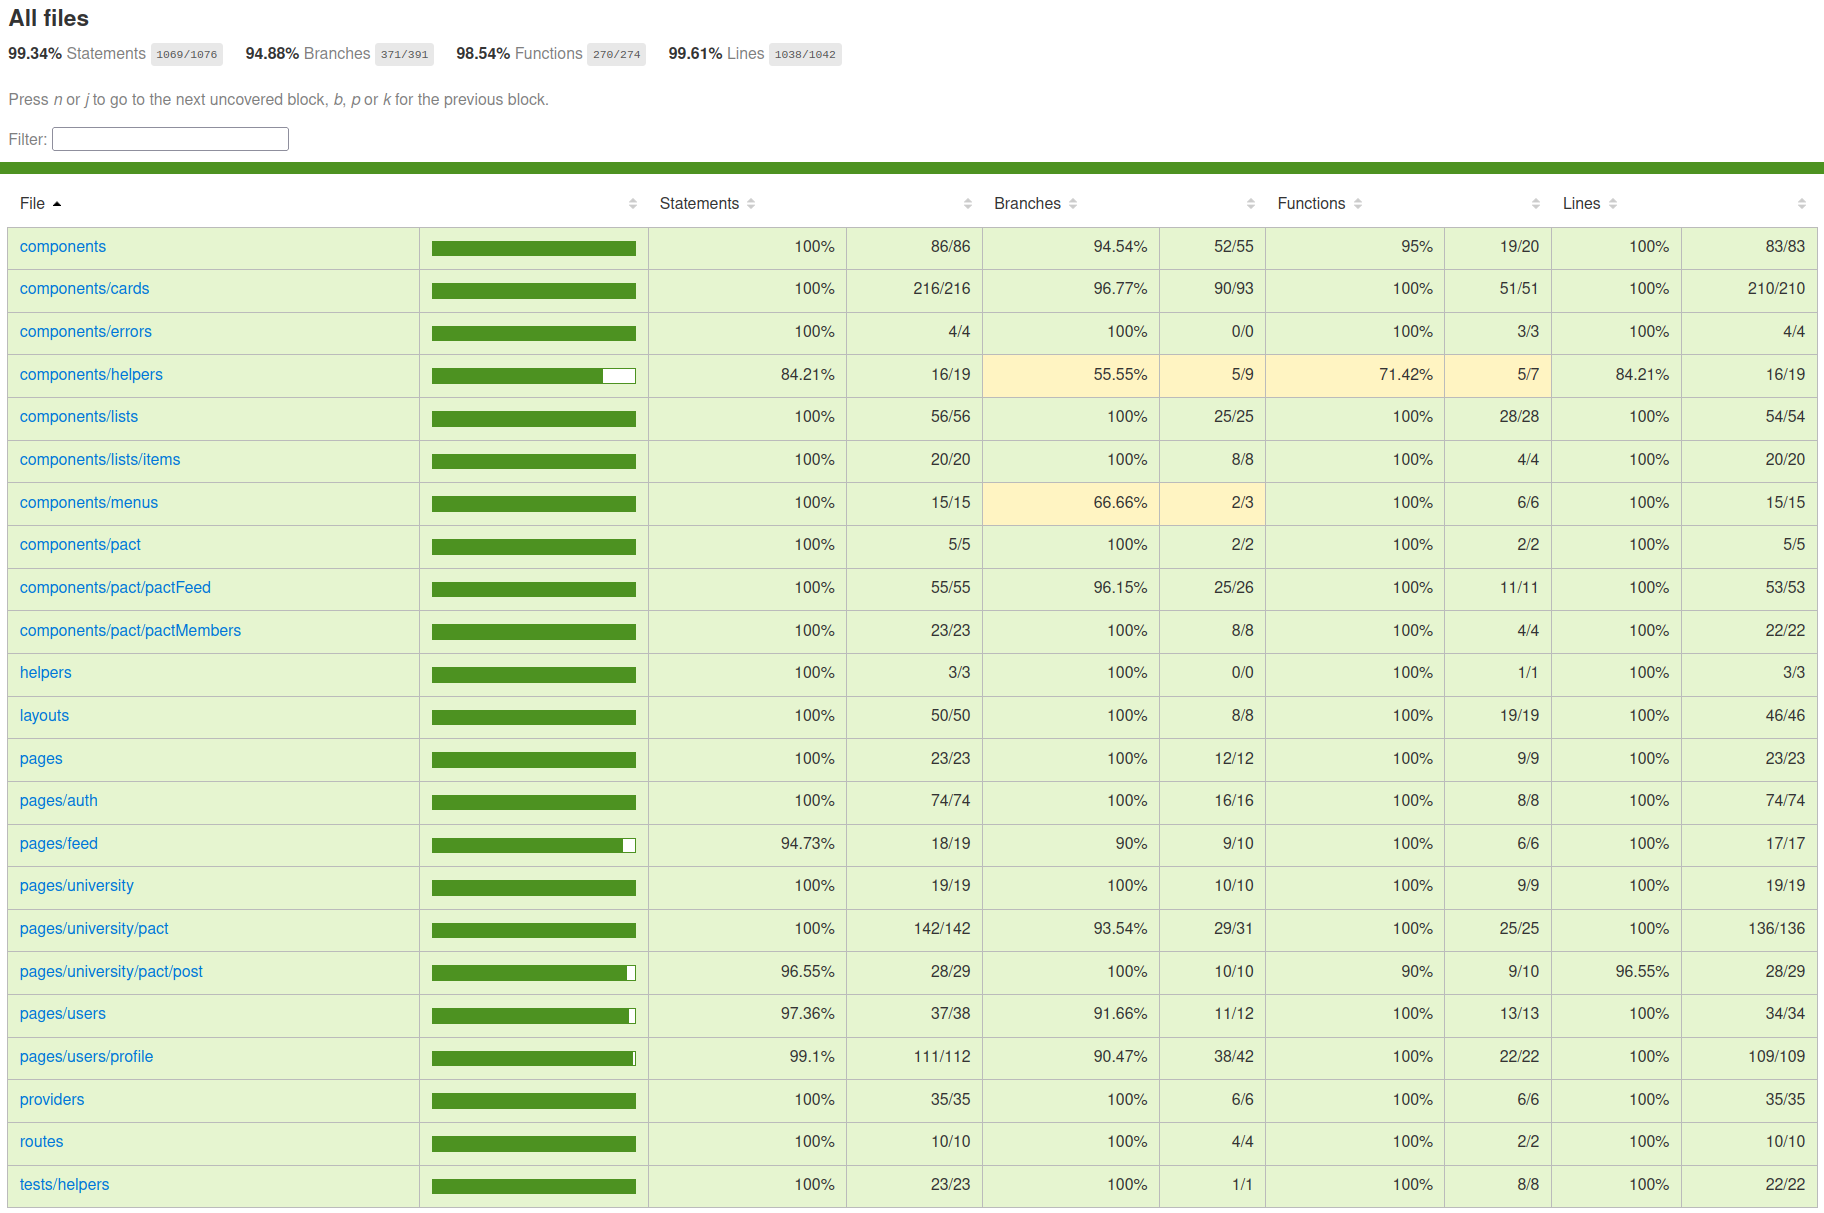Open the pages/auth link
Viewport: 1824px width, 1213px height.
pos(59,801)
